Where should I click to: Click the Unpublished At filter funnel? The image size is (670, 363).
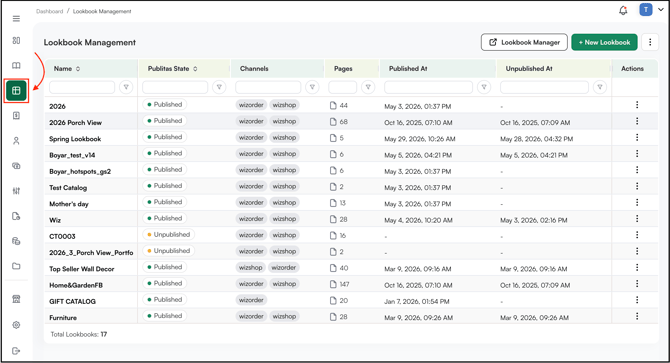pos(600,87)
